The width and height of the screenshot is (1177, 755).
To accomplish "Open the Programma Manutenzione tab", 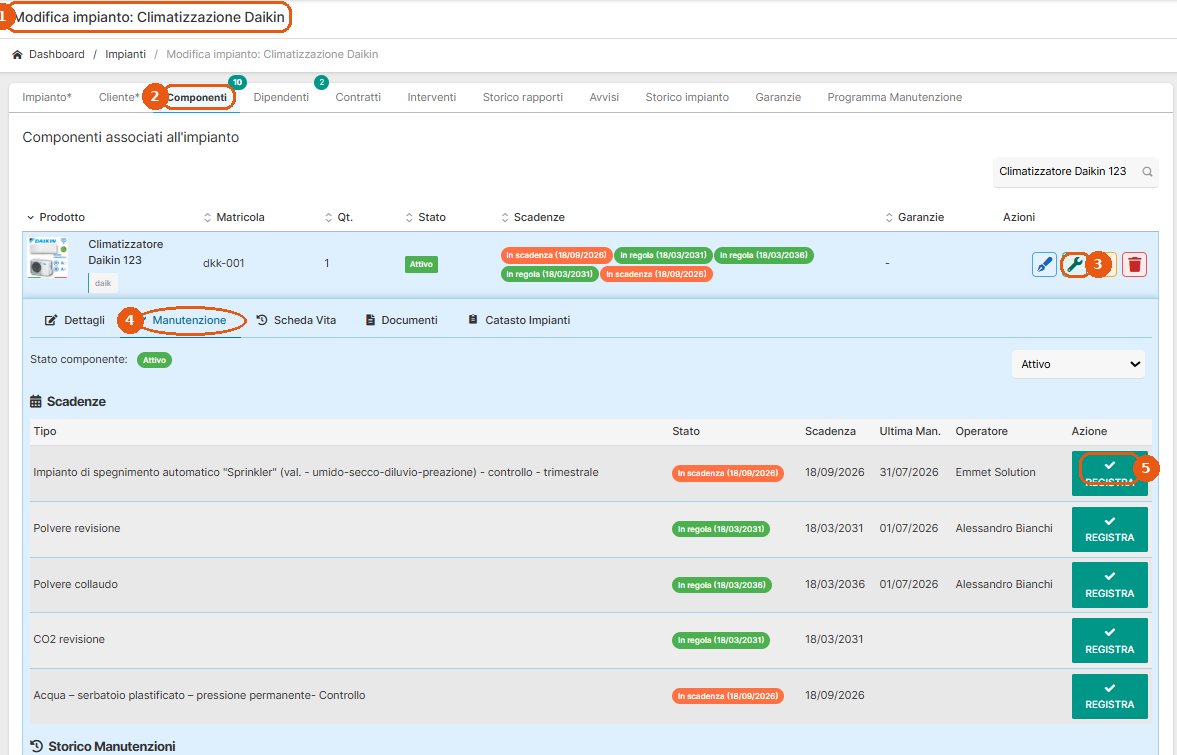I will click(x=894, y=98).
